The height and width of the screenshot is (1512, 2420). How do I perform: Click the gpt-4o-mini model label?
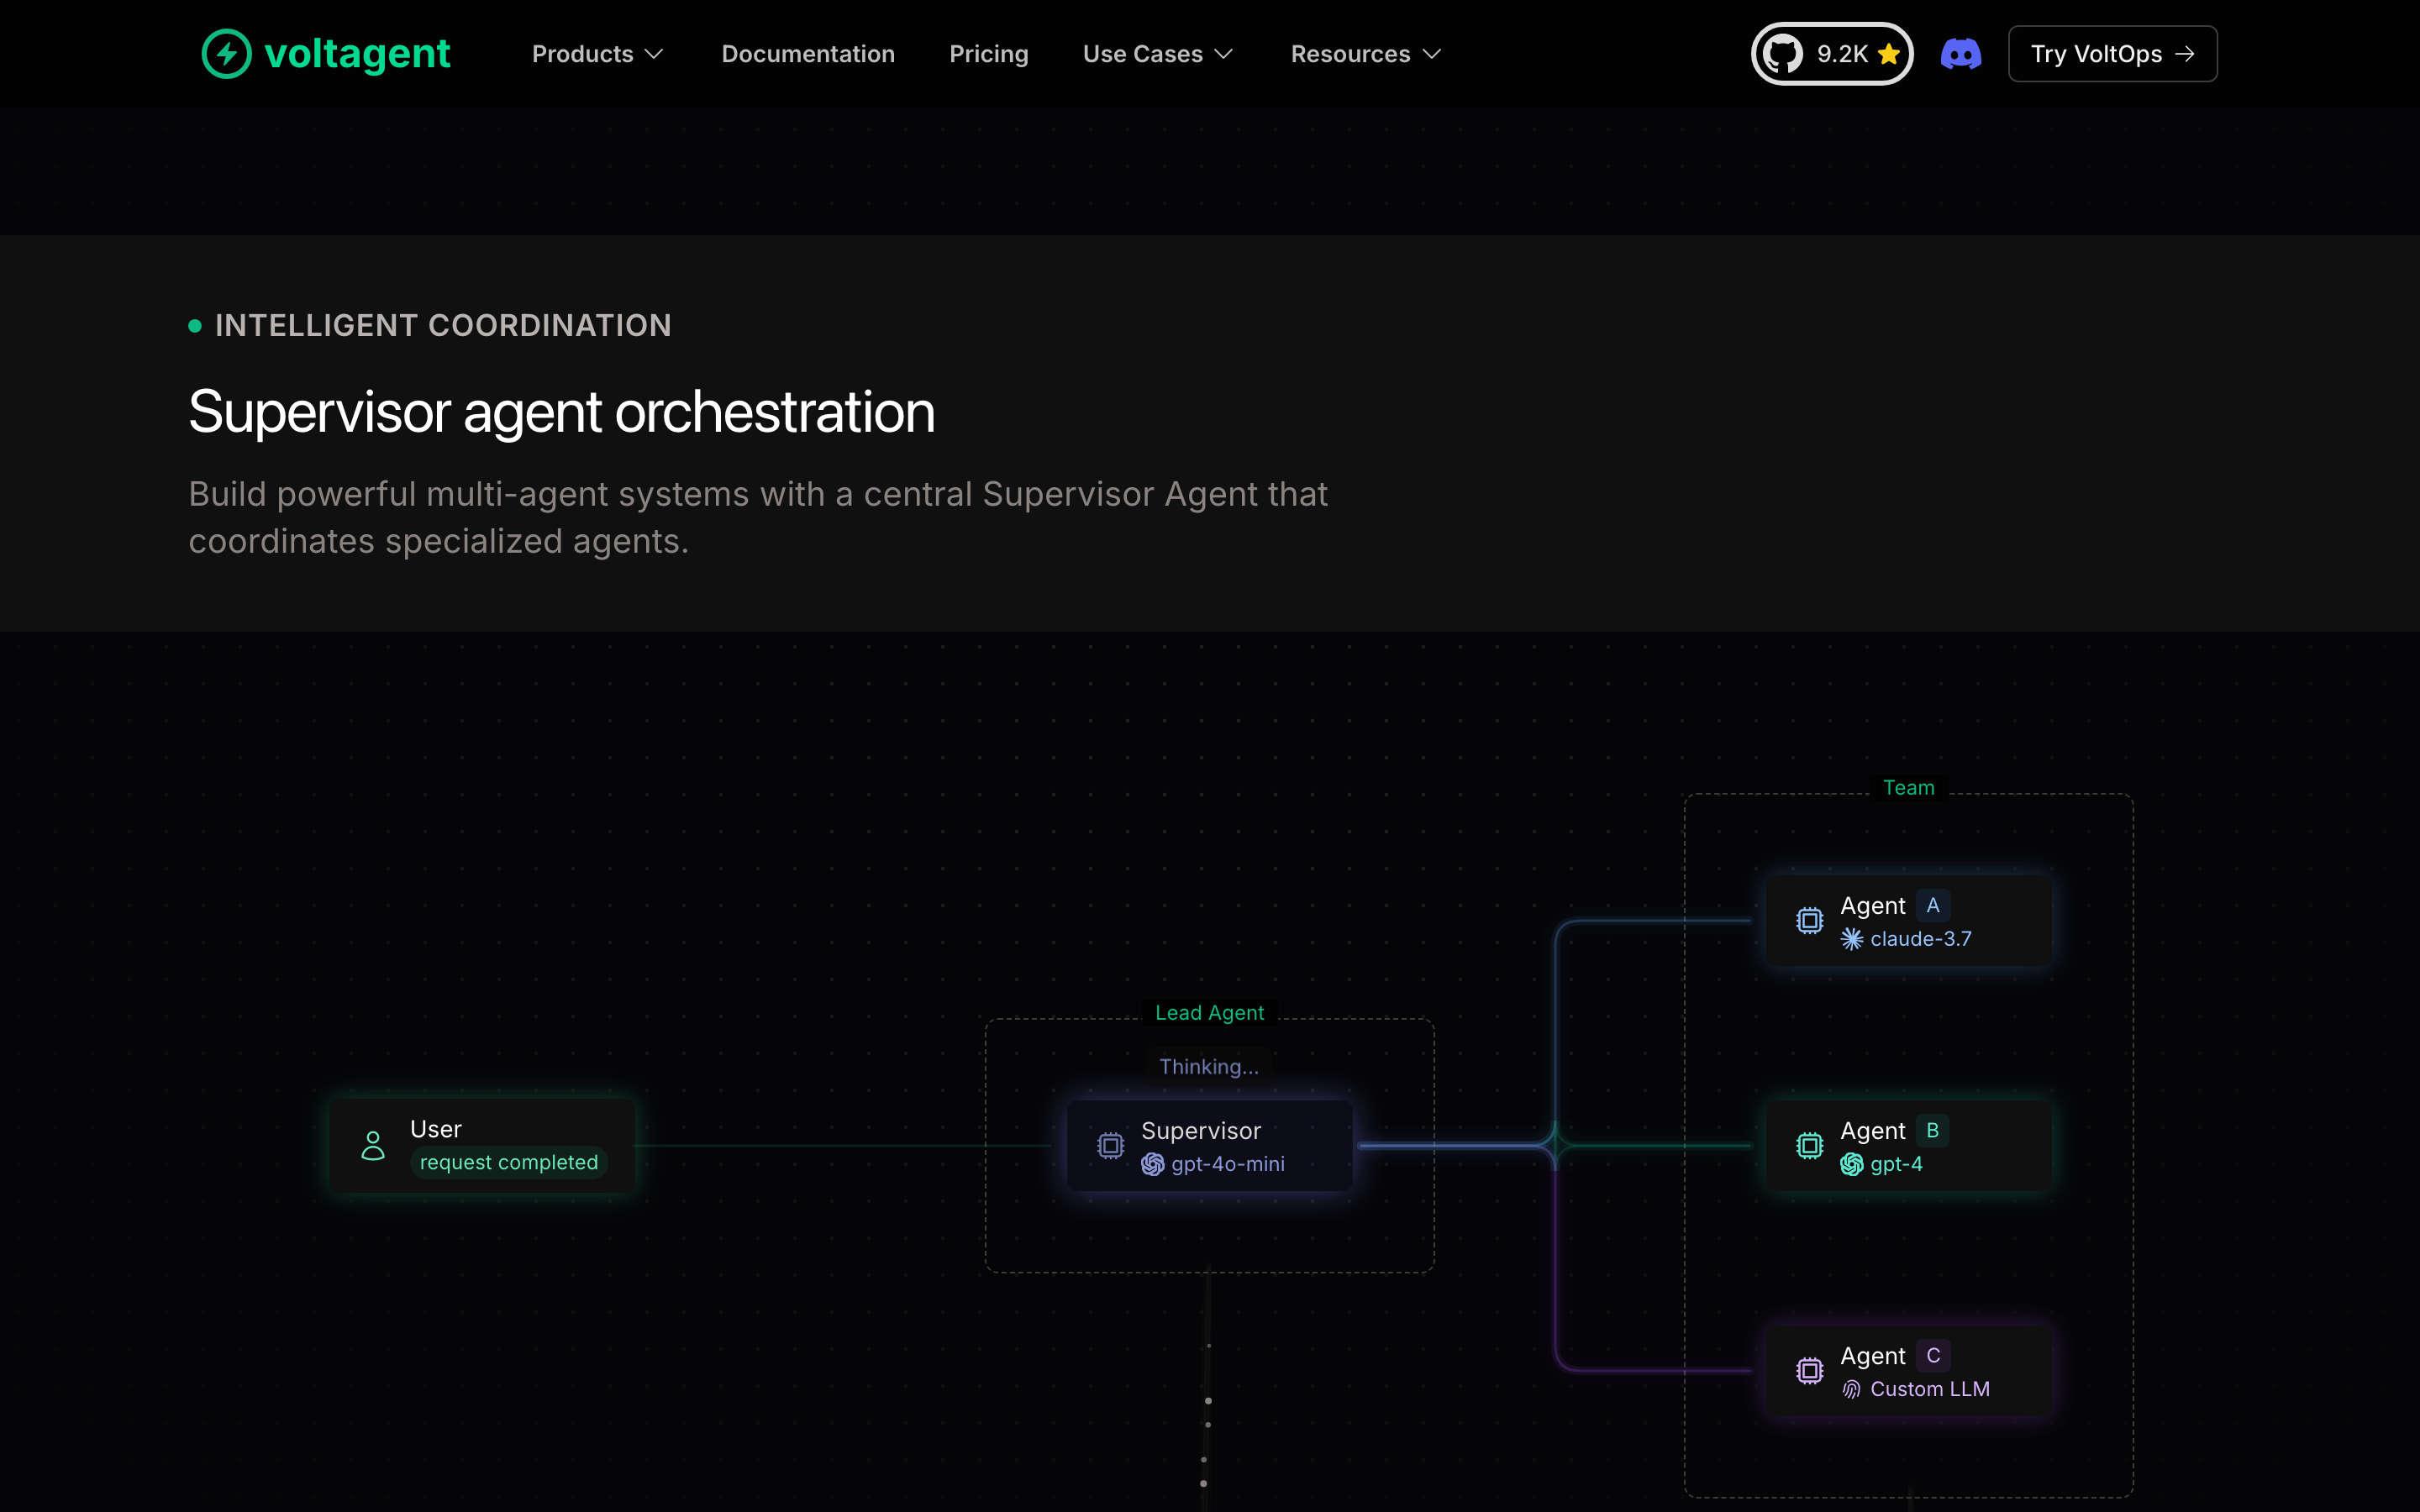[x=1227, y=1164]
